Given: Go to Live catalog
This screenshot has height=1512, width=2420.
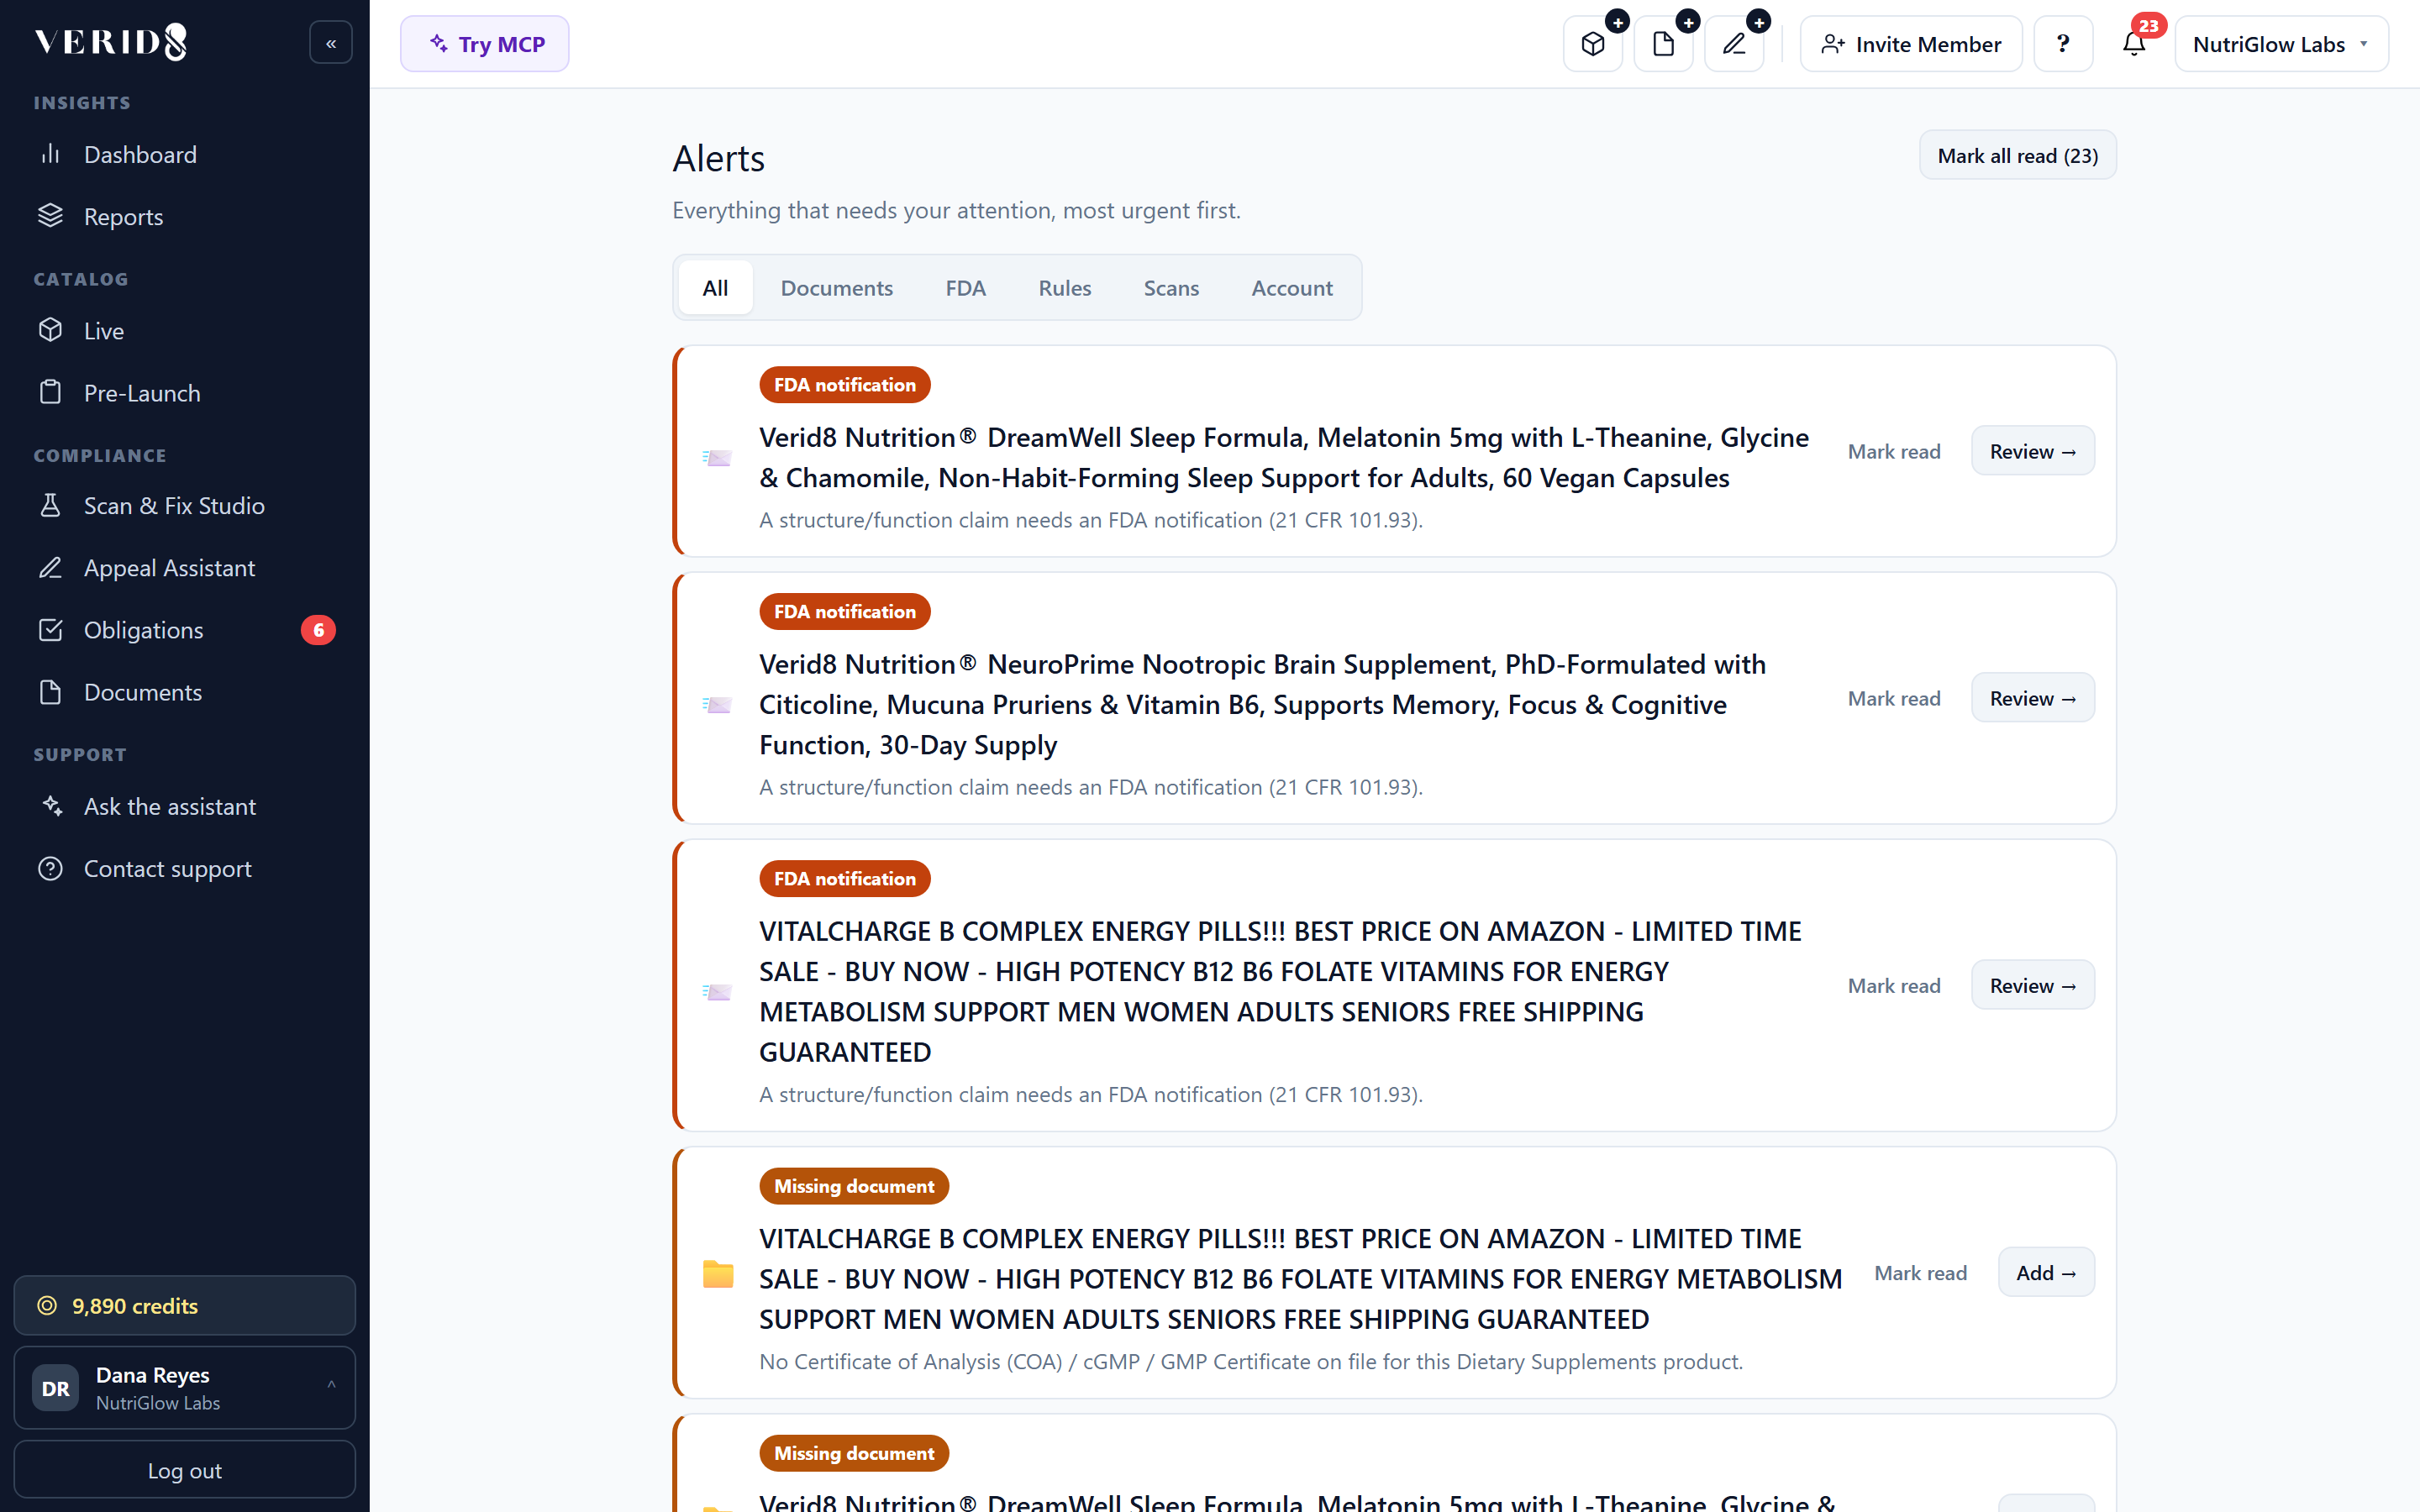Looking at the screenshot, I should tap(185, 331).
